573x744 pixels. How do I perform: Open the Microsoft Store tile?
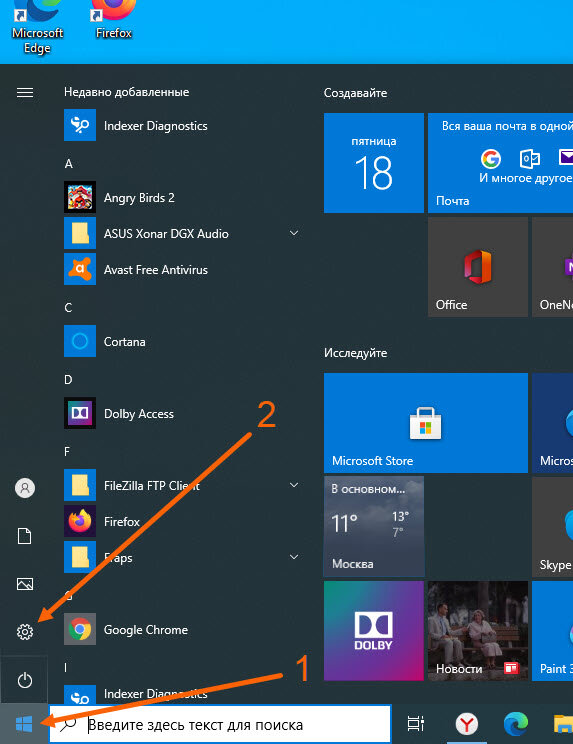click(x=426, y=423)
